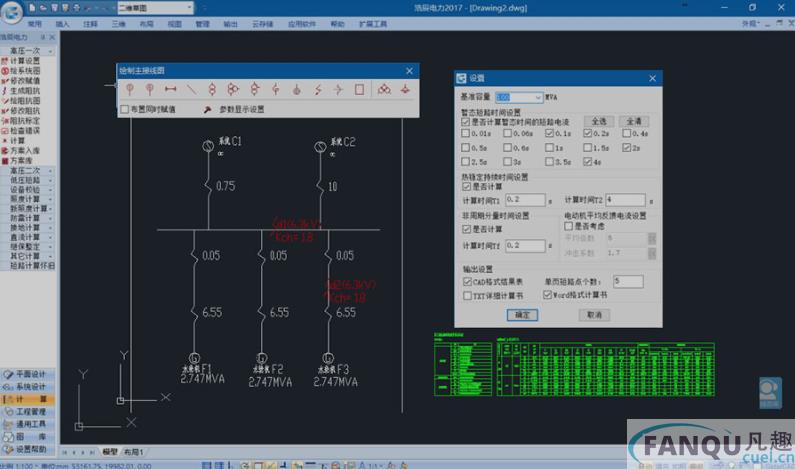This screenshot has height=469, width=795.
Task: Click the 全清 button
Action: [x=634, y=121]
